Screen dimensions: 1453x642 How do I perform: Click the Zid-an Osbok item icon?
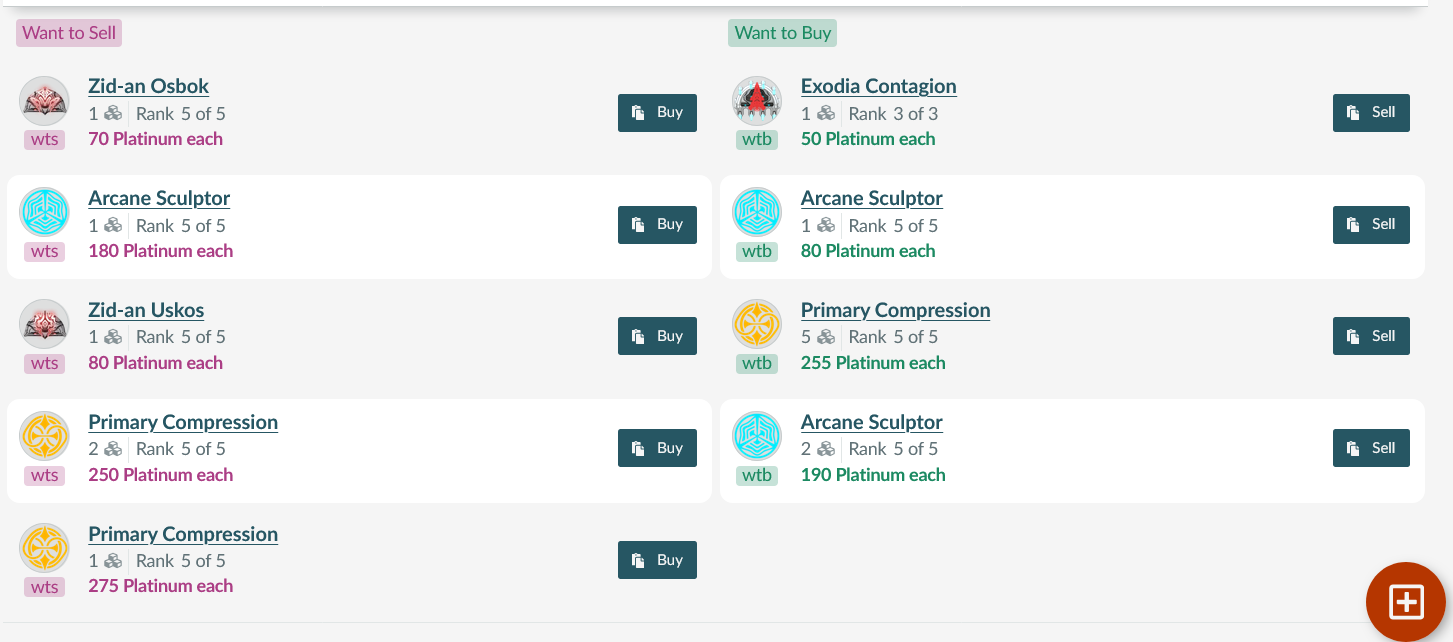[x=44, y=101]
